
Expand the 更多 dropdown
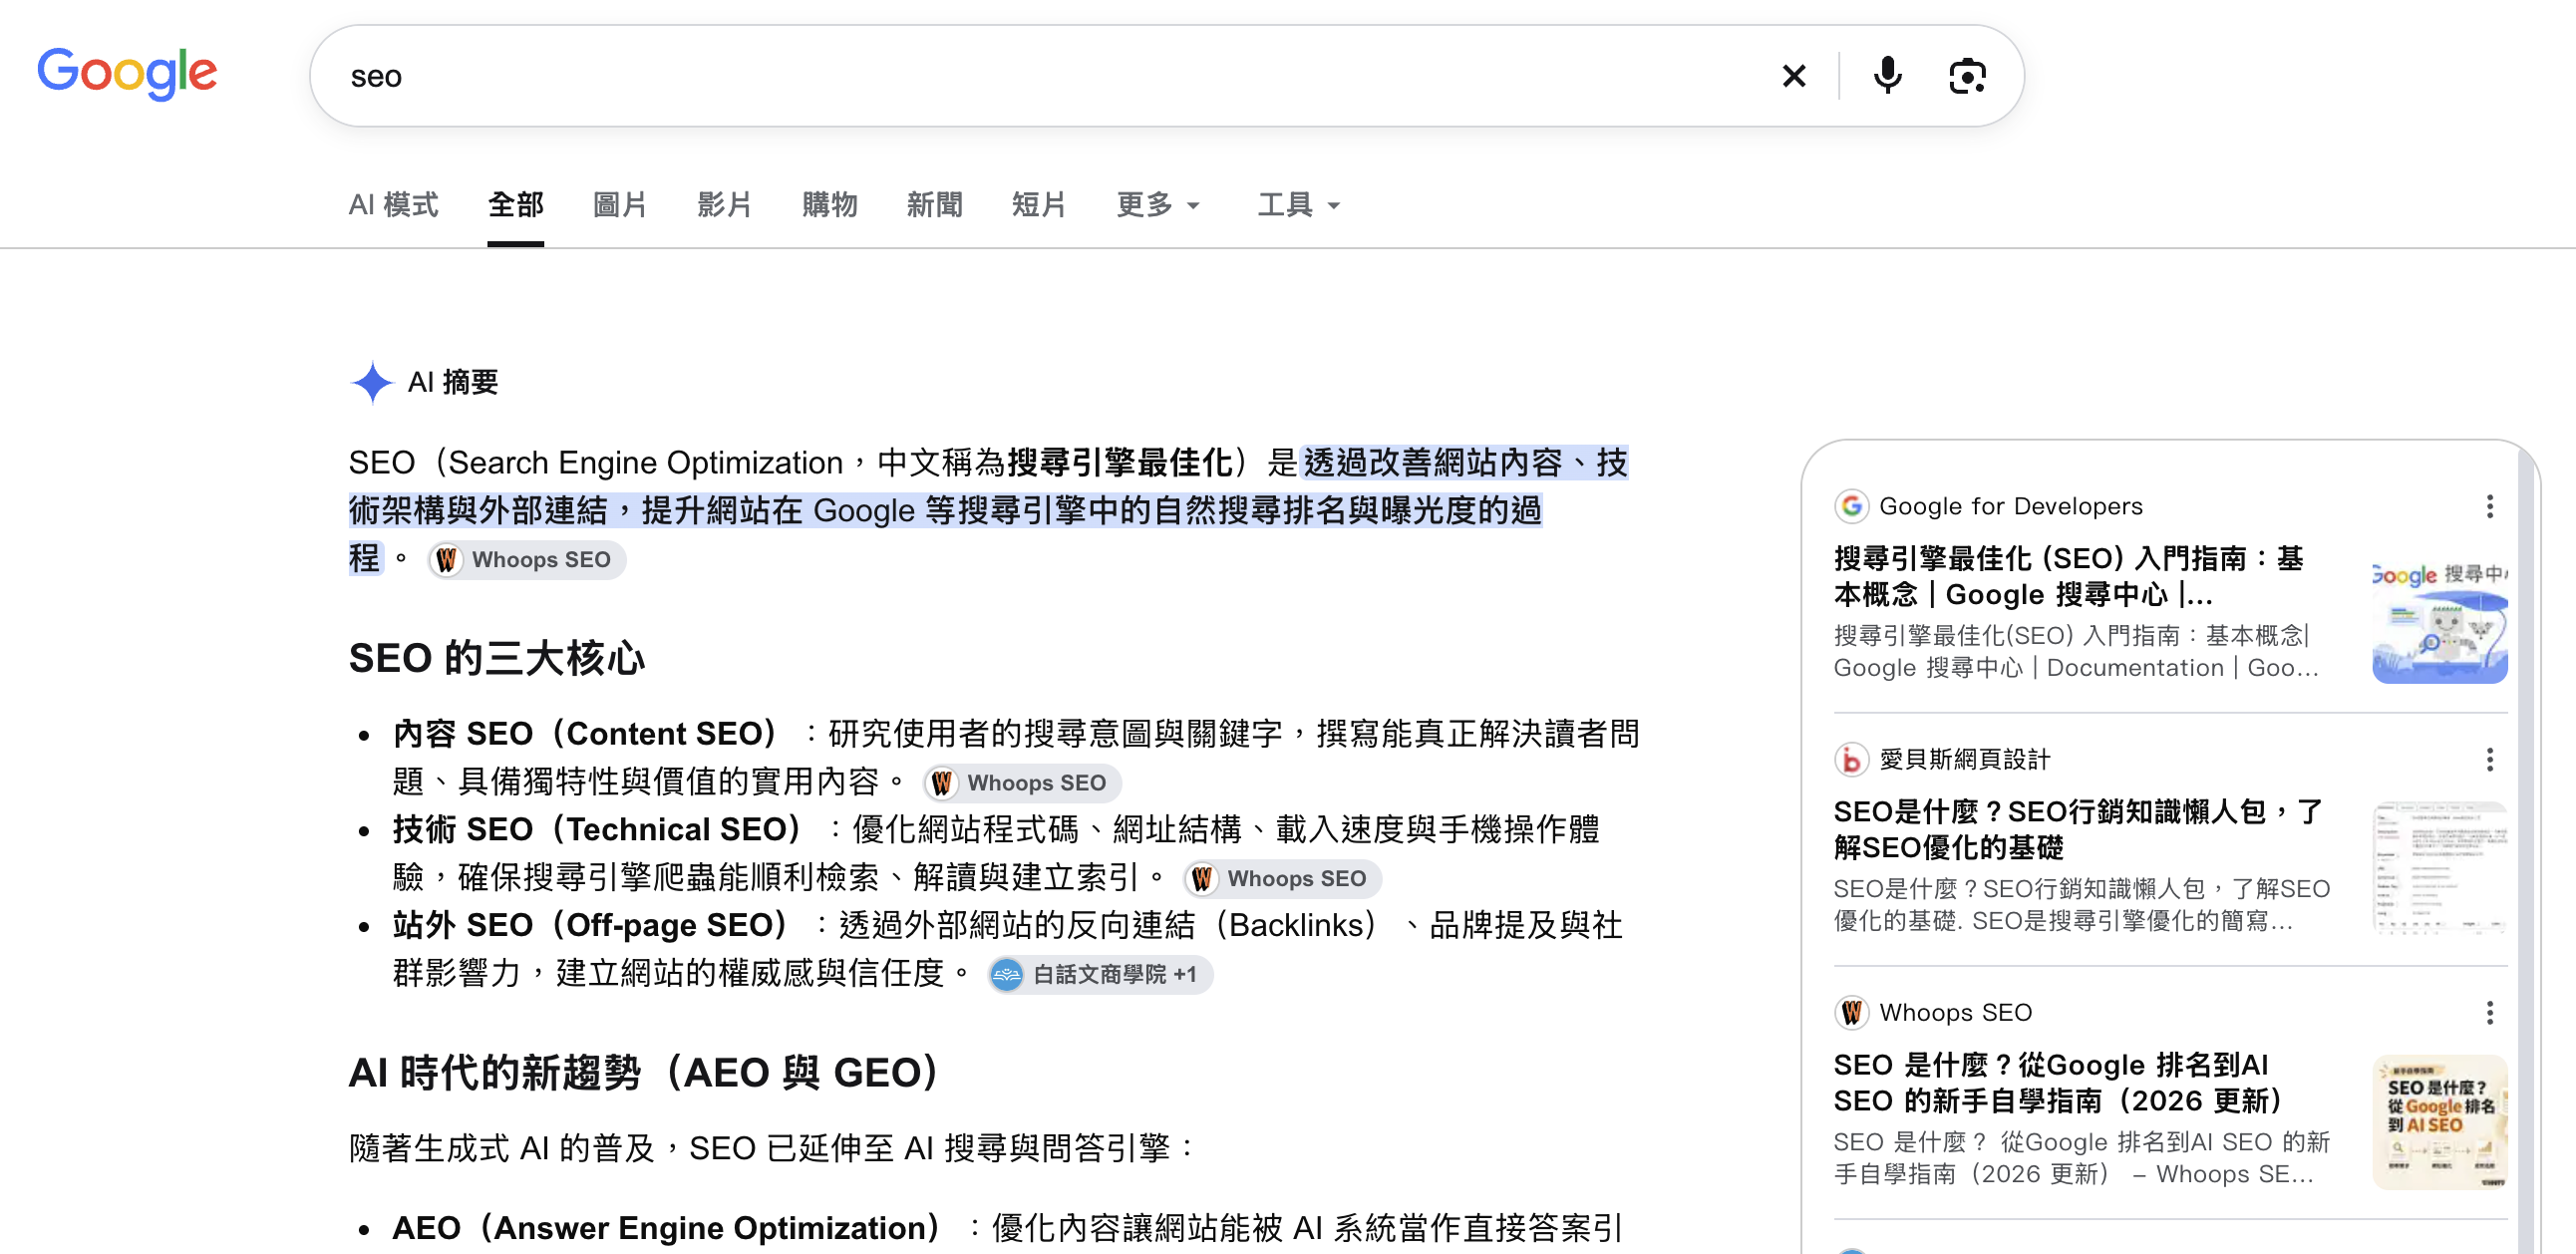point(1157,205)
